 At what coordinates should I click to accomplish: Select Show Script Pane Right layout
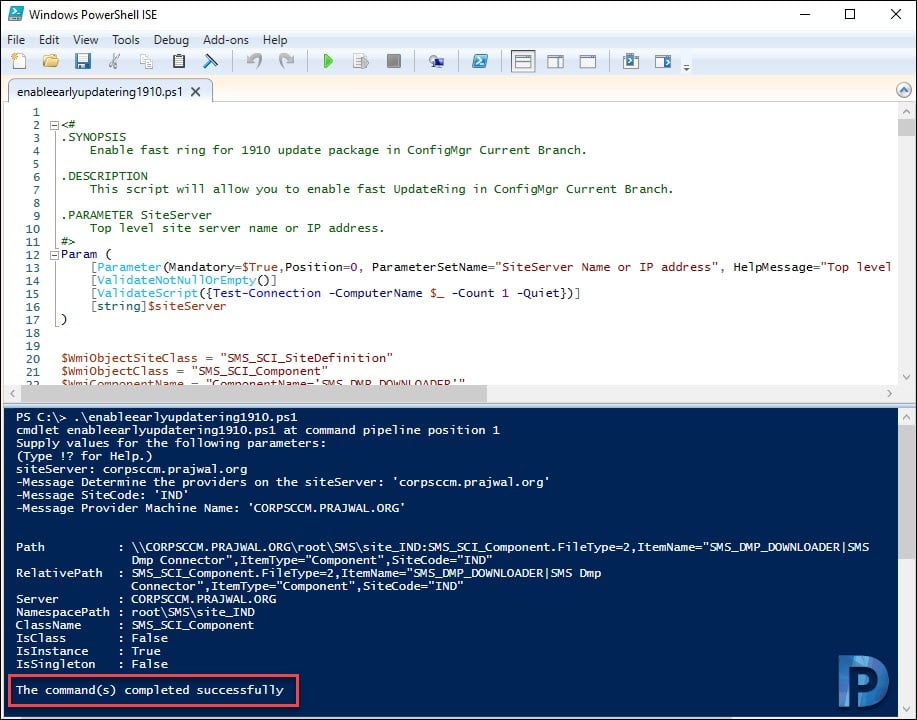pos(555,61)
